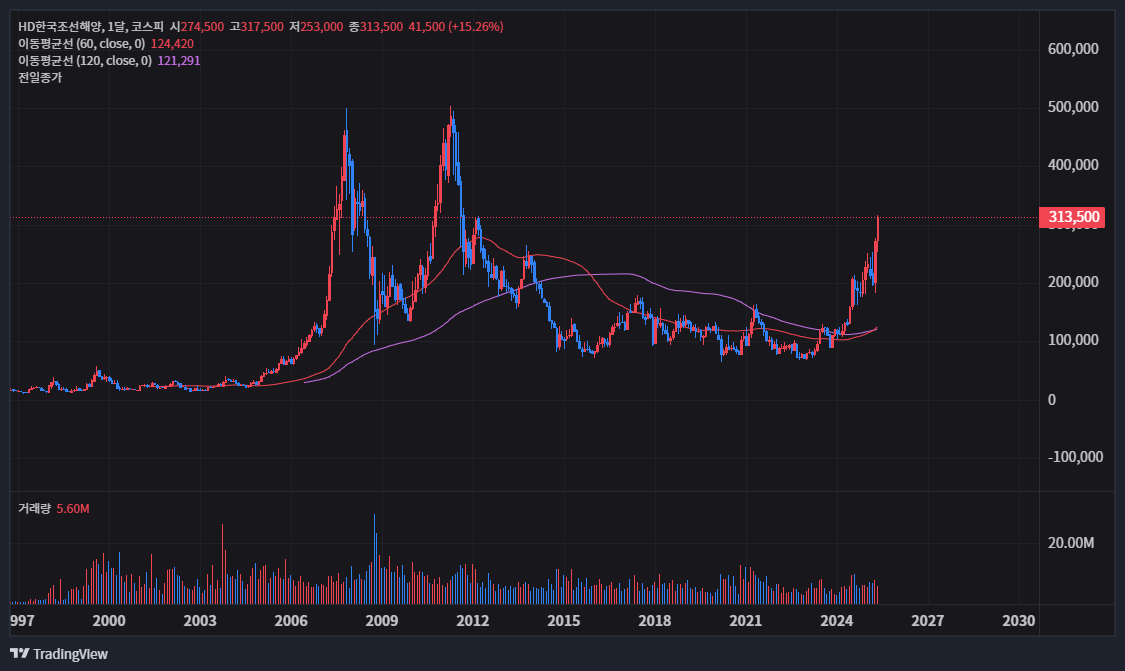
Task: Click the 2021 year label on time axis
Action: [x=745, y=621]
